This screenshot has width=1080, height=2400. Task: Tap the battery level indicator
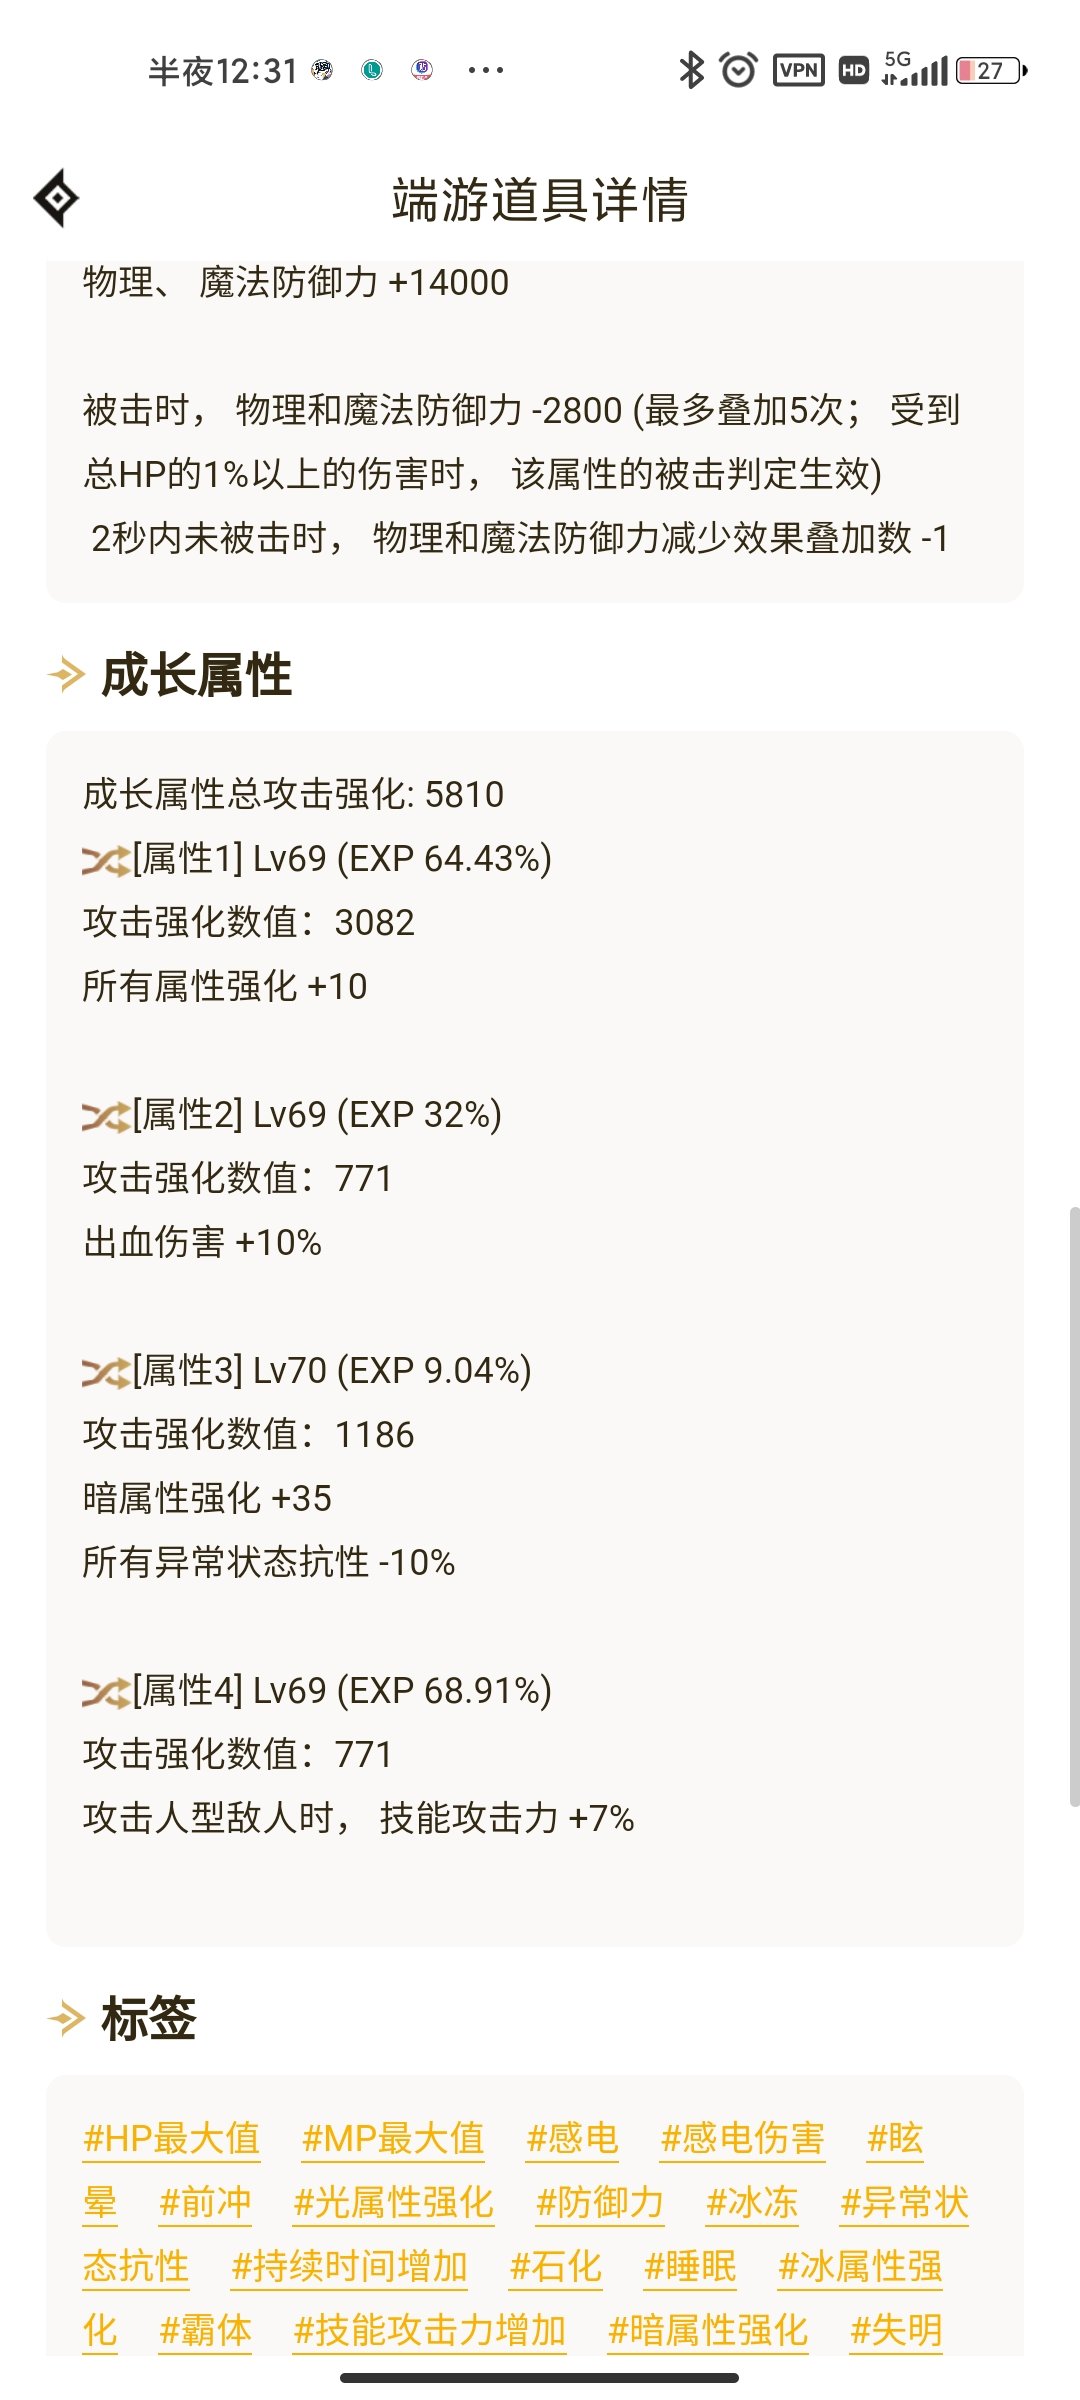click(x=991, y=70)
